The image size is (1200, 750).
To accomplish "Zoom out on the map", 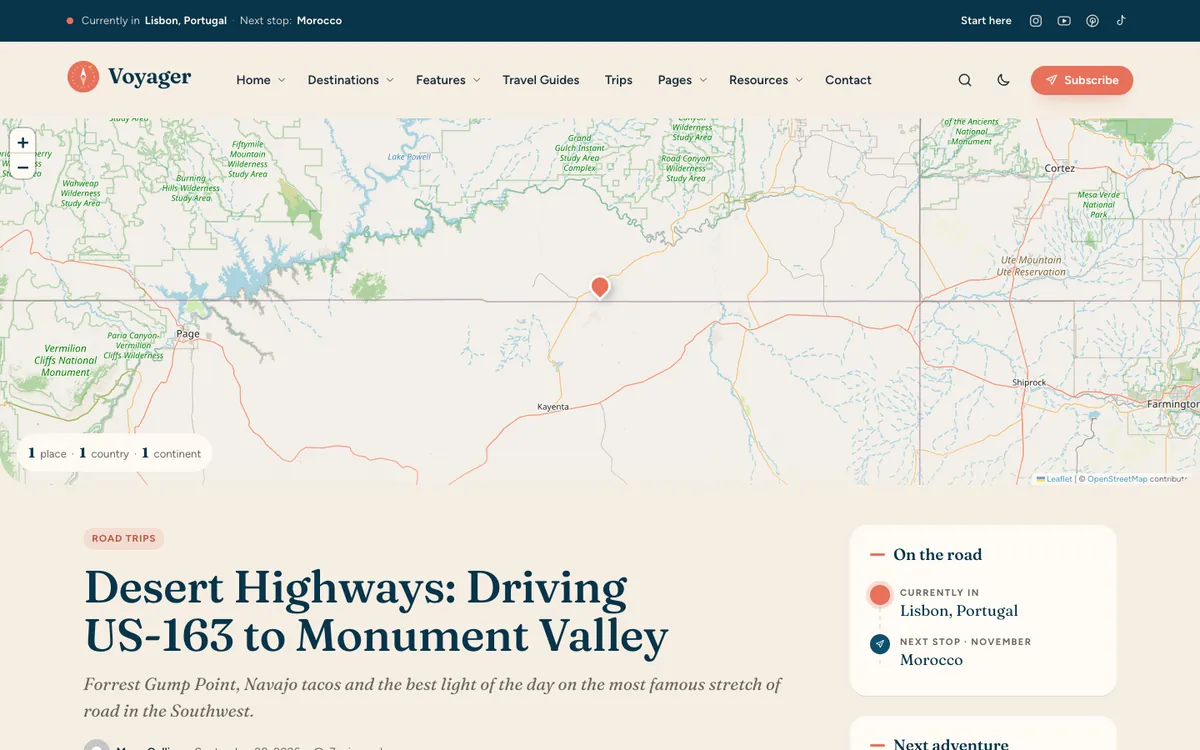I will coord(22,168).
